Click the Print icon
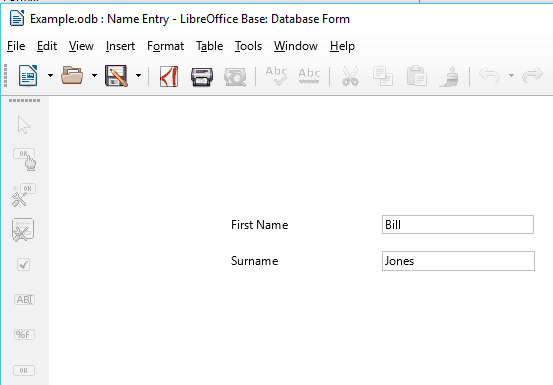The image size is (553, 385). point(202,77)
